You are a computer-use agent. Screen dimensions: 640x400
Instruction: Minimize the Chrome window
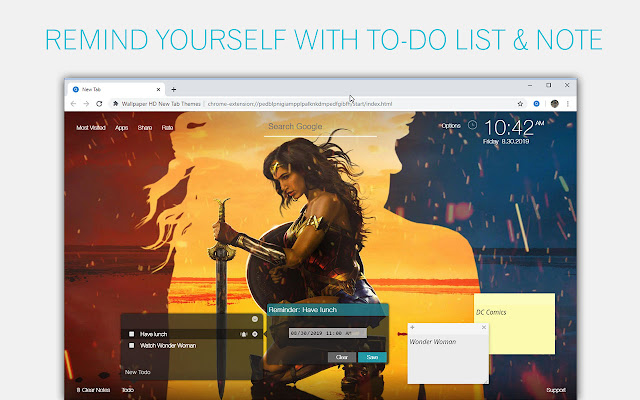[530, 85]
